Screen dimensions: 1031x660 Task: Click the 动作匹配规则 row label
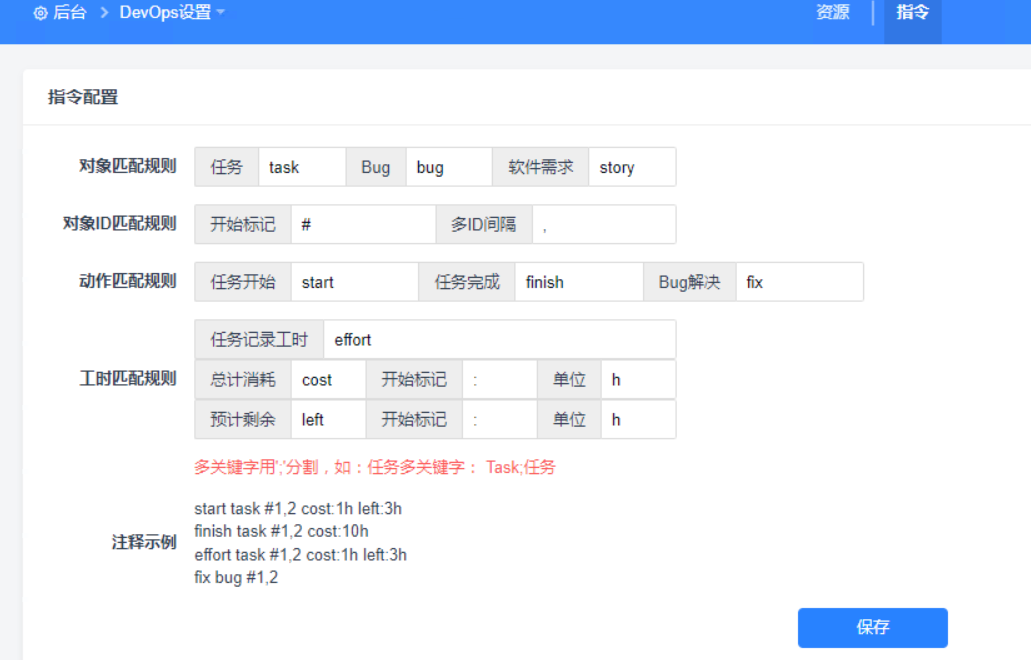pos(128,281)
